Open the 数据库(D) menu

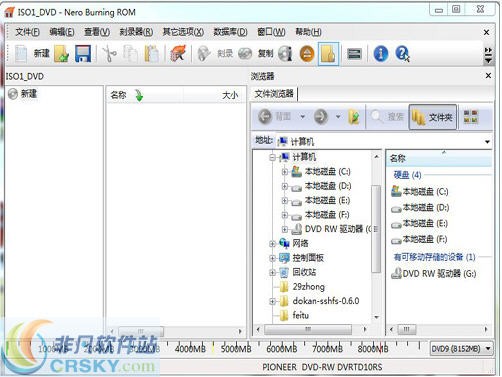230,32
